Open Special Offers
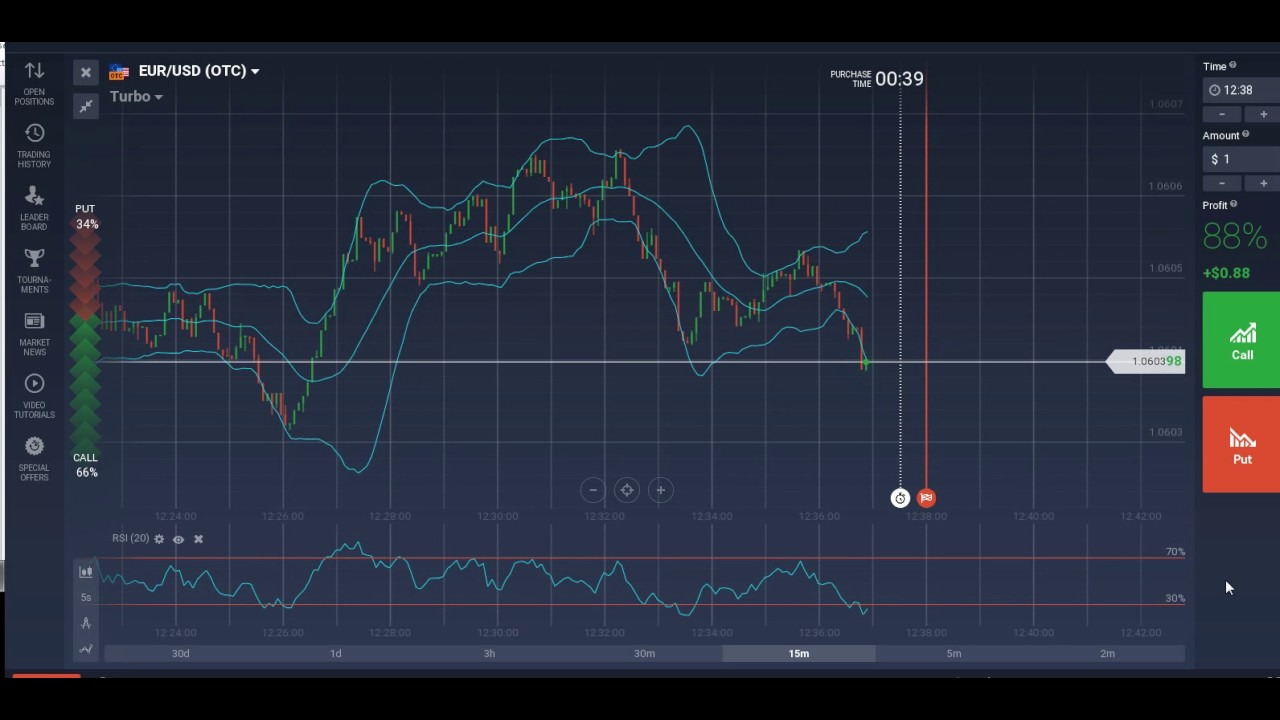 pos(34,459)
